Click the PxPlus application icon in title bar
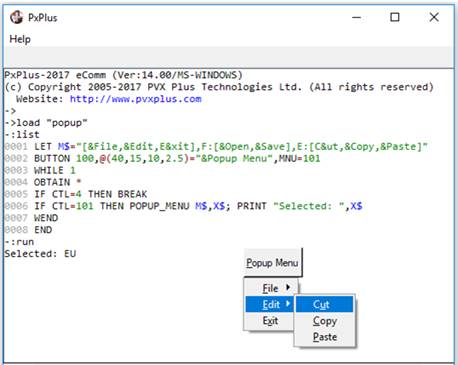The height and width of the screenshot is (365, 458). [16, 17]
